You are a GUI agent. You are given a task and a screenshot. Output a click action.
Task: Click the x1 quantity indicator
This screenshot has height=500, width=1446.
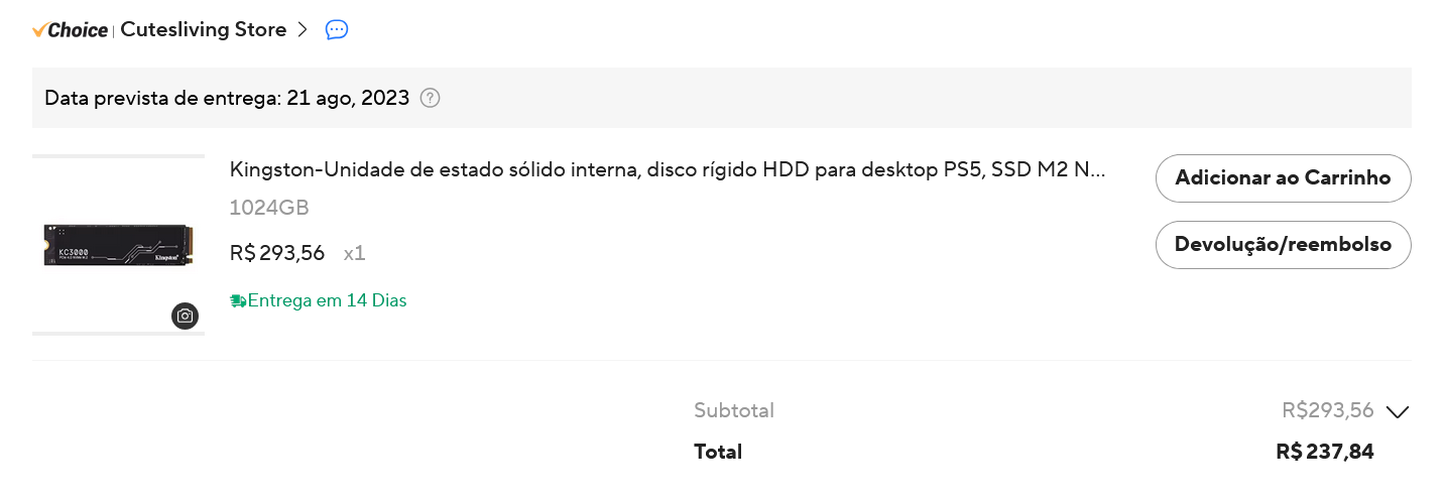click(x=354, y=253)
